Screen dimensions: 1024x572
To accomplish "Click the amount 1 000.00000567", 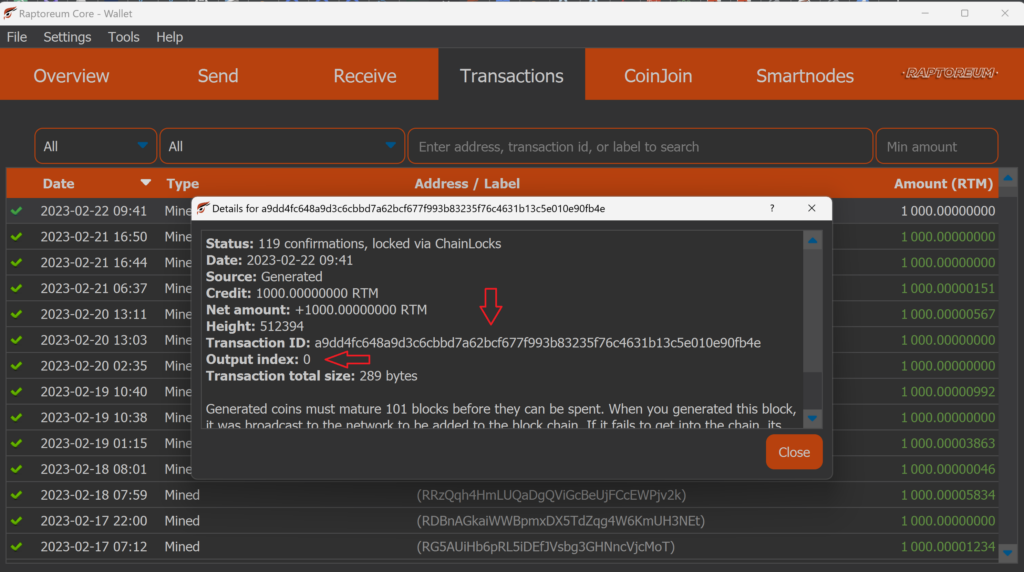I will pyautogui.click(x=948, y=314).
